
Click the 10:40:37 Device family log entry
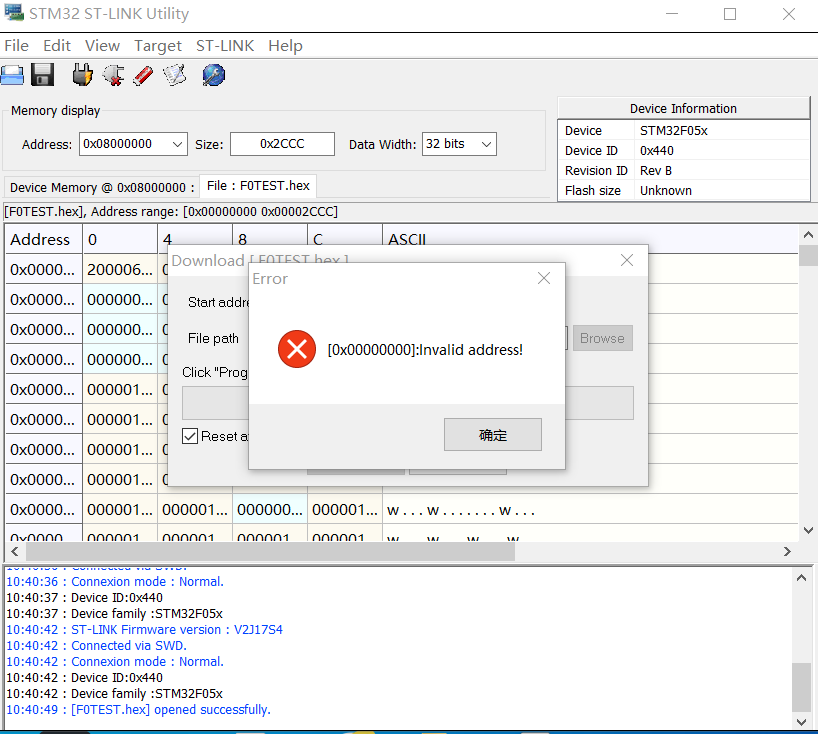tap(114, 613)
